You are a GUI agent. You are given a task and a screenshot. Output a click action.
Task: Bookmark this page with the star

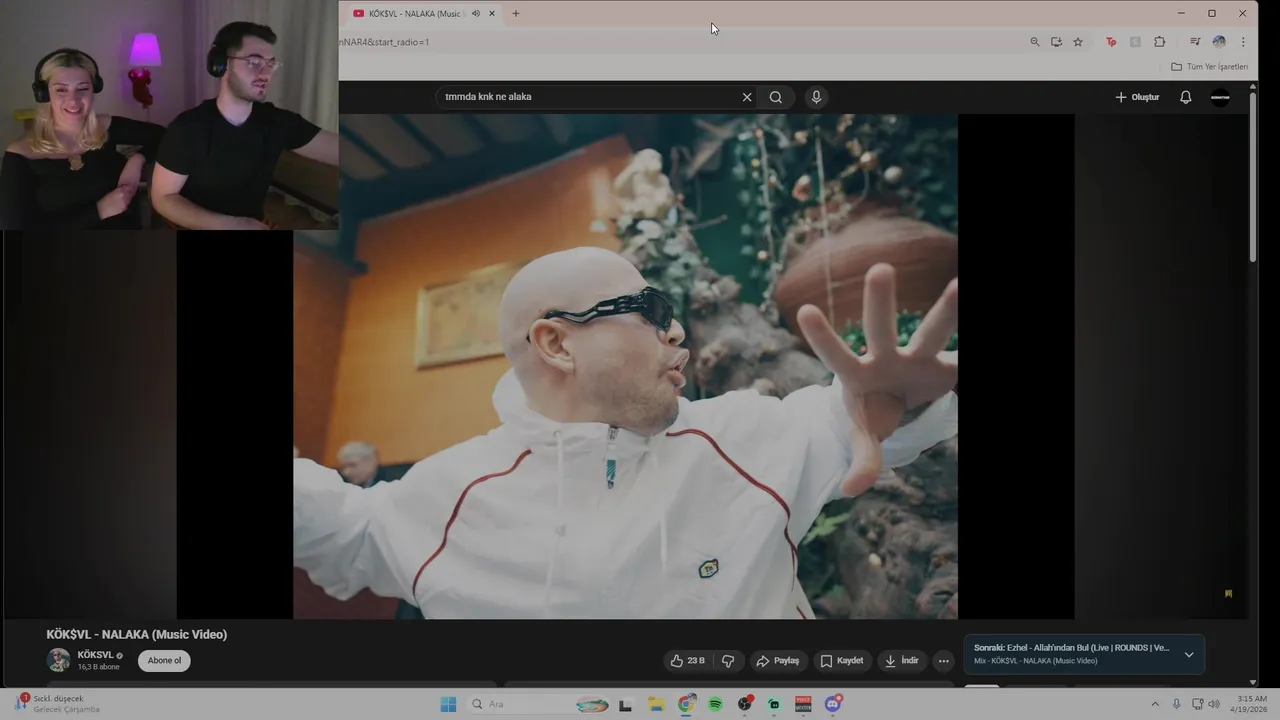tap(1078, 42)
